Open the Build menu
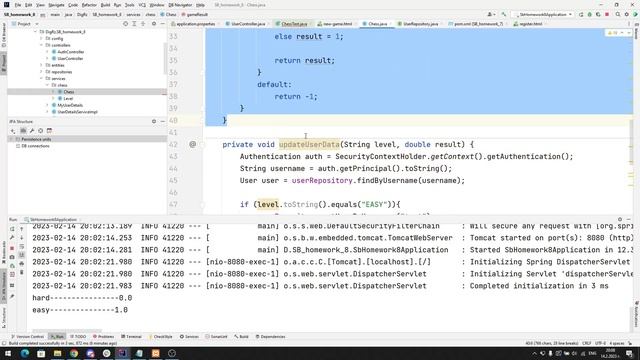Screen dimensions: 640x360 (x=105, y=5)
